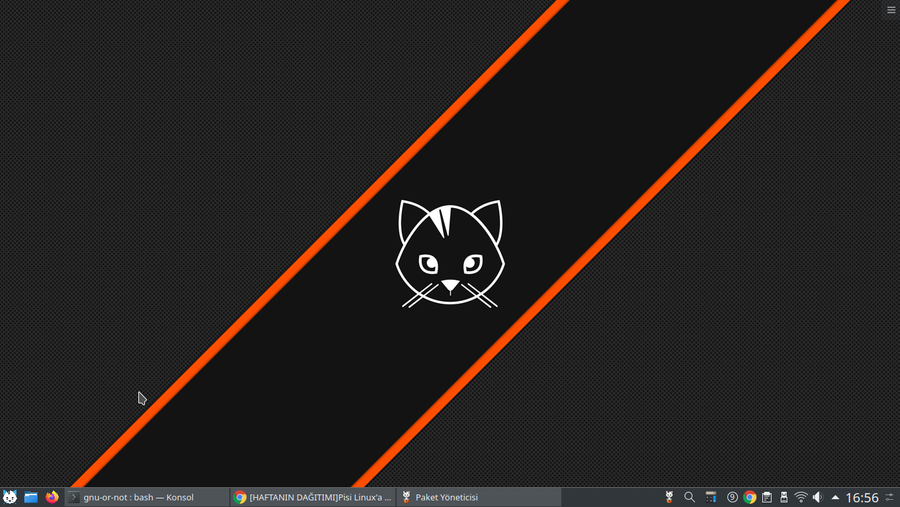Screen dimensions: 900x507
Task: Open the Pisi cat application launcher
Action: 10,497
